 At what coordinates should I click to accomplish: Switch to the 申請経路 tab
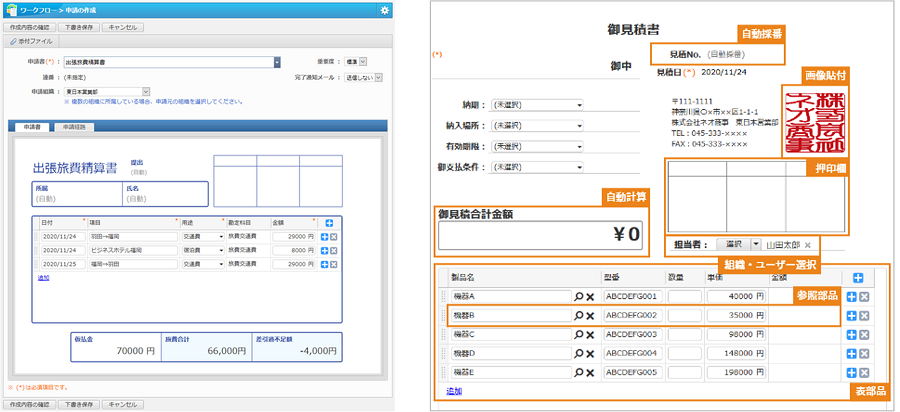pyautogui.click(x=73, y=127)
